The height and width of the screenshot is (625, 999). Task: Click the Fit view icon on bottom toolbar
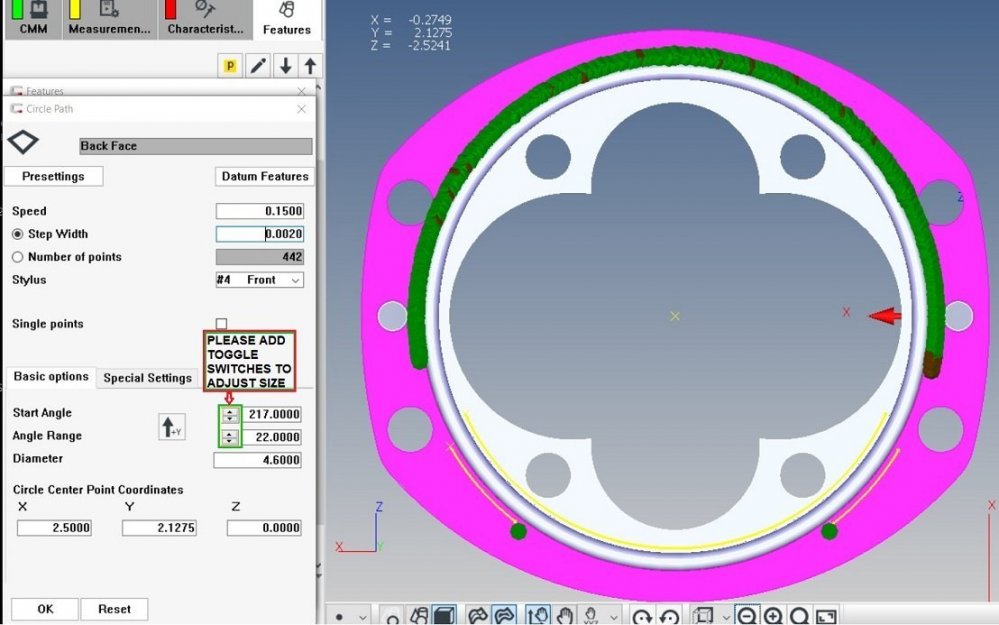pyautogui.click(x=824, y=614)
